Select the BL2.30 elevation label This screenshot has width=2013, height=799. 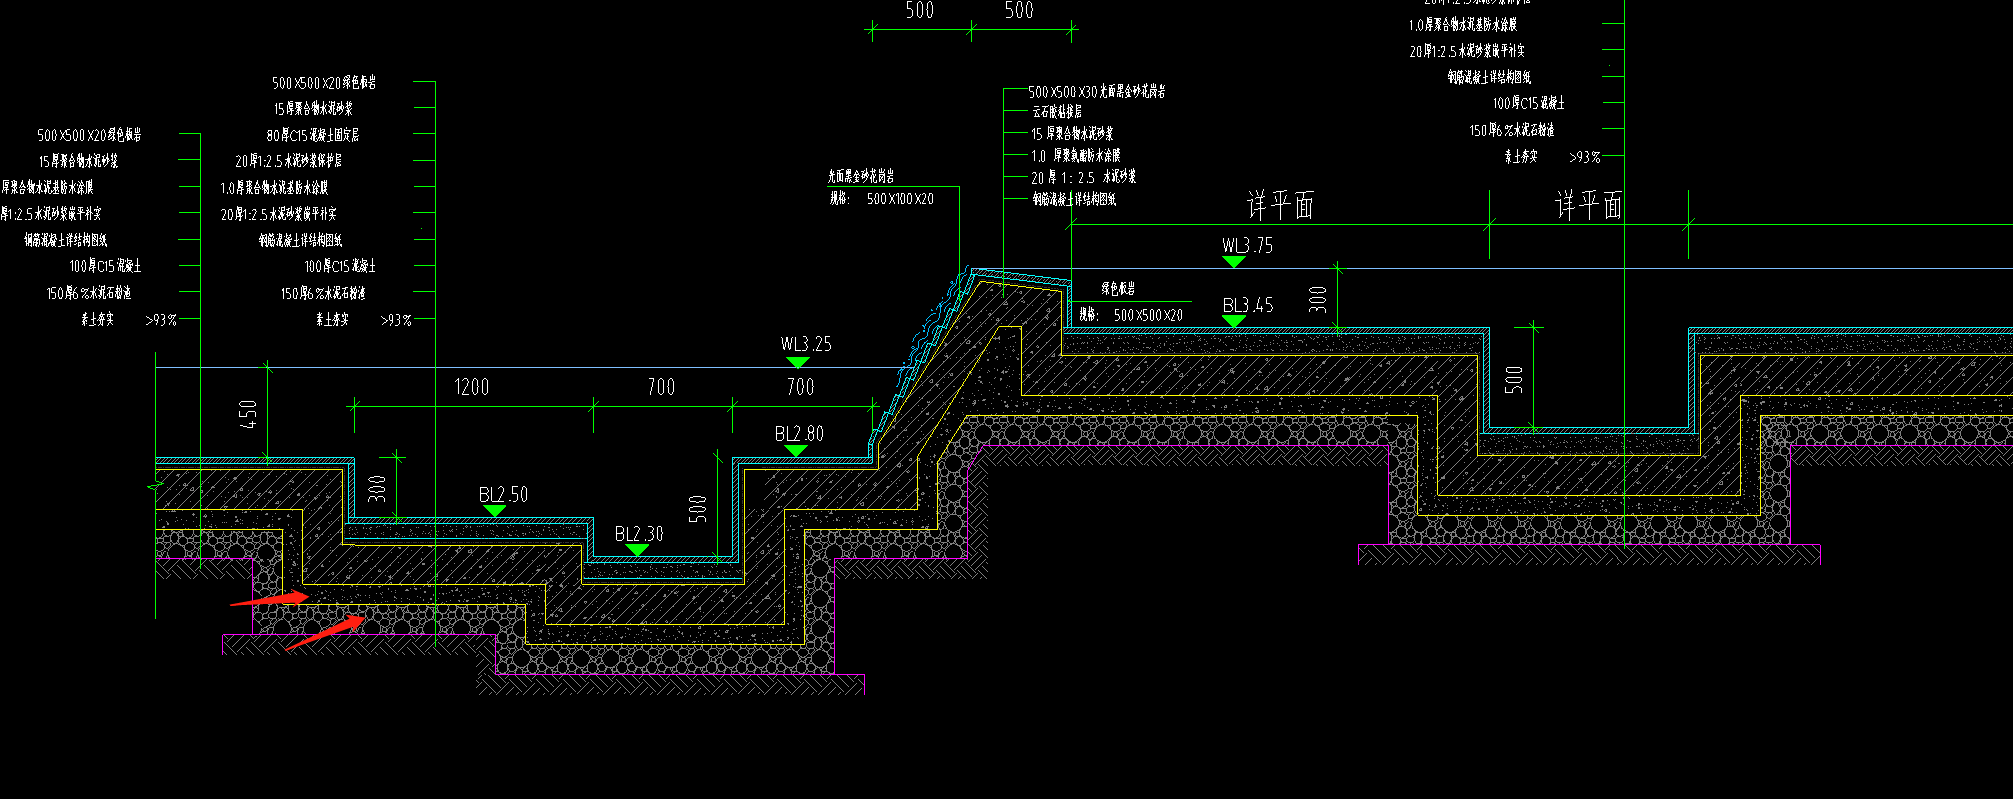639,534
